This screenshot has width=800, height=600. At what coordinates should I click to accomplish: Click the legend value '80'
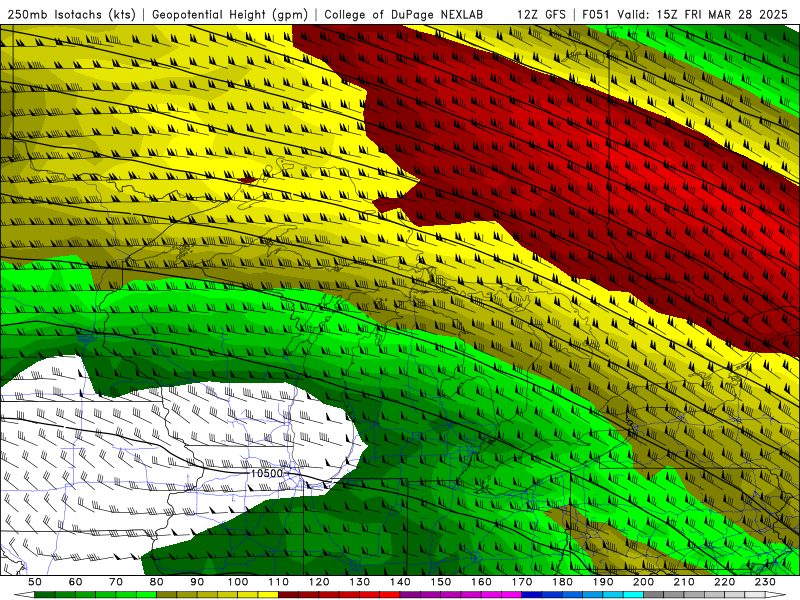coord(157,582)
